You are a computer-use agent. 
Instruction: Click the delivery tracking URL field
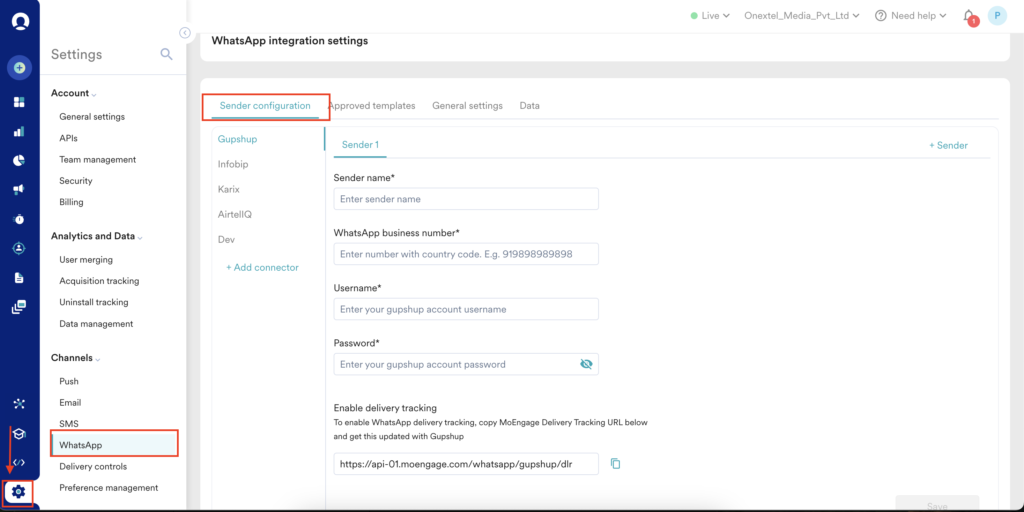[x=466, y=464]
